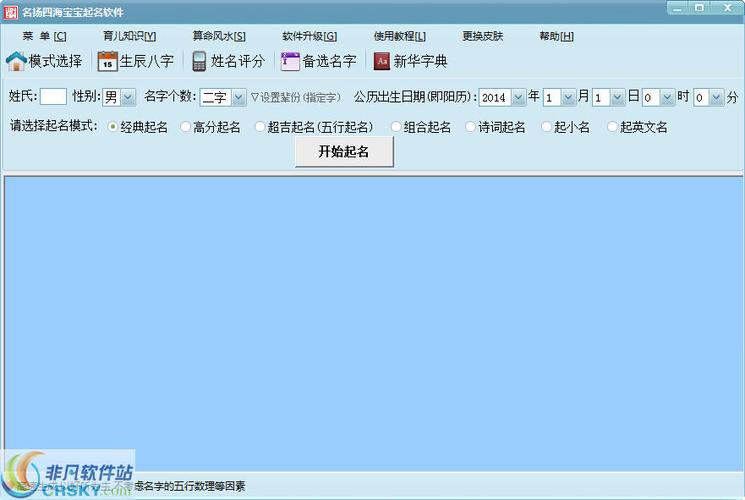Click the blue results display area

(x=373, y=323)
